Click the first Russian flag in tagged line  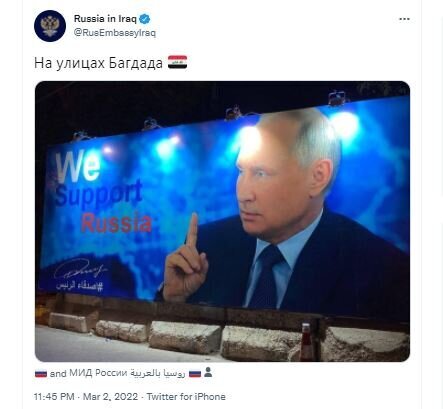click(x=41, y=374)
